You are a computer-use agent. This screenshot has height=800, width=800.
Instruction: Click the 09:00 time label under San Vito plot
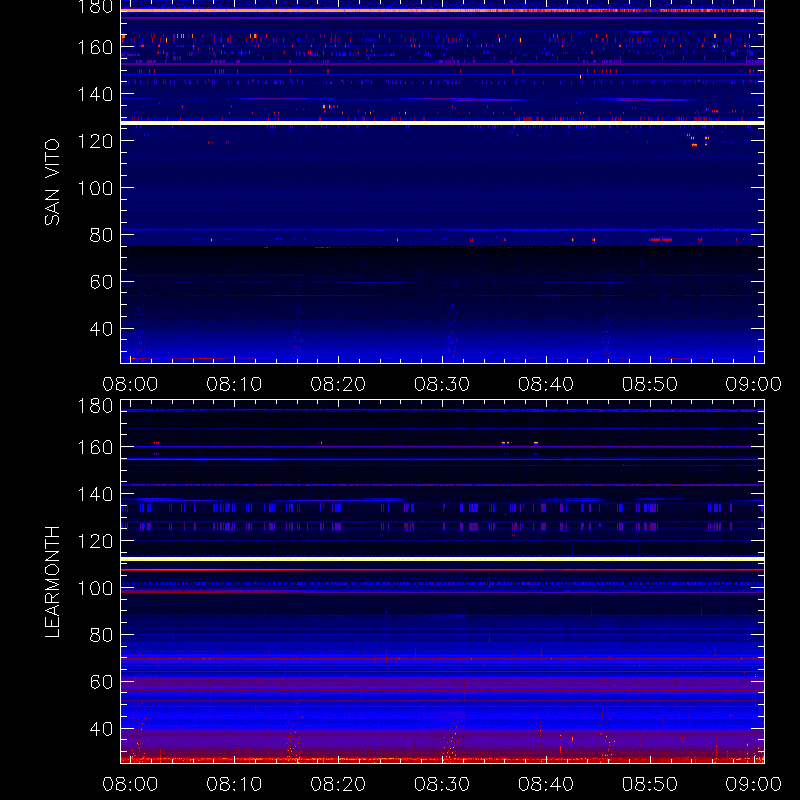click(754, 384)
